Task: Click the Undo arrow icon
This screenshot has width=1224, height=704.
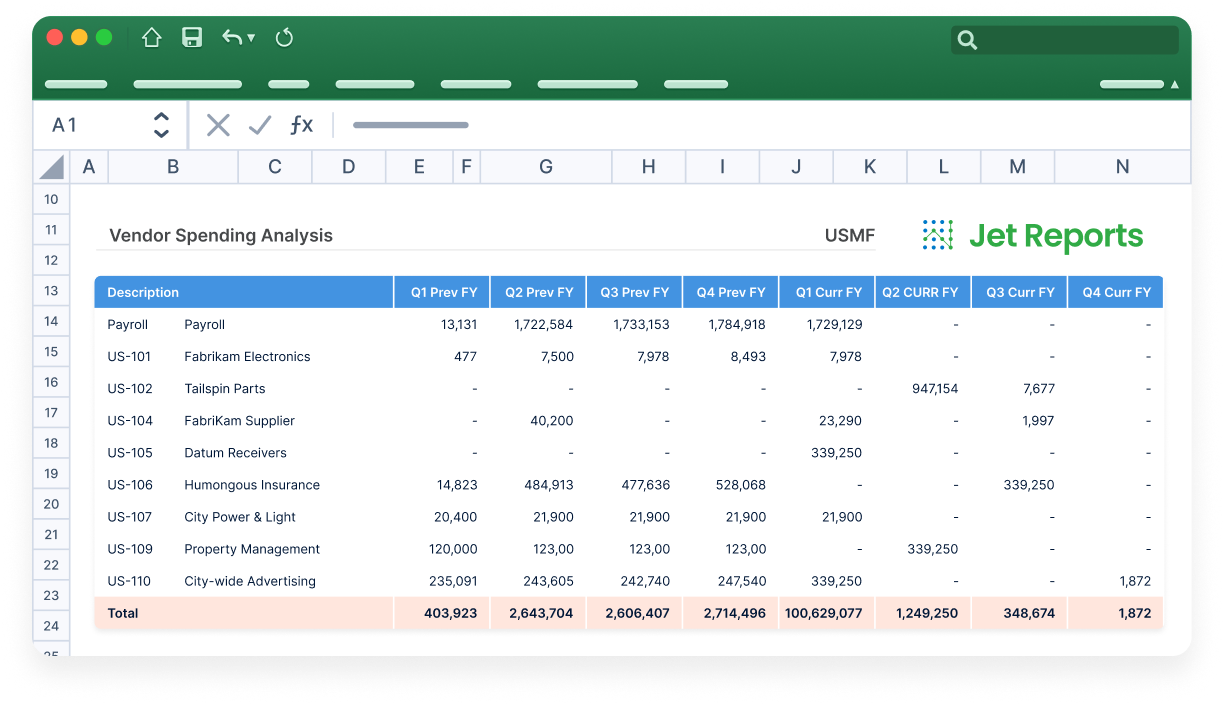Action: [231, 38]
